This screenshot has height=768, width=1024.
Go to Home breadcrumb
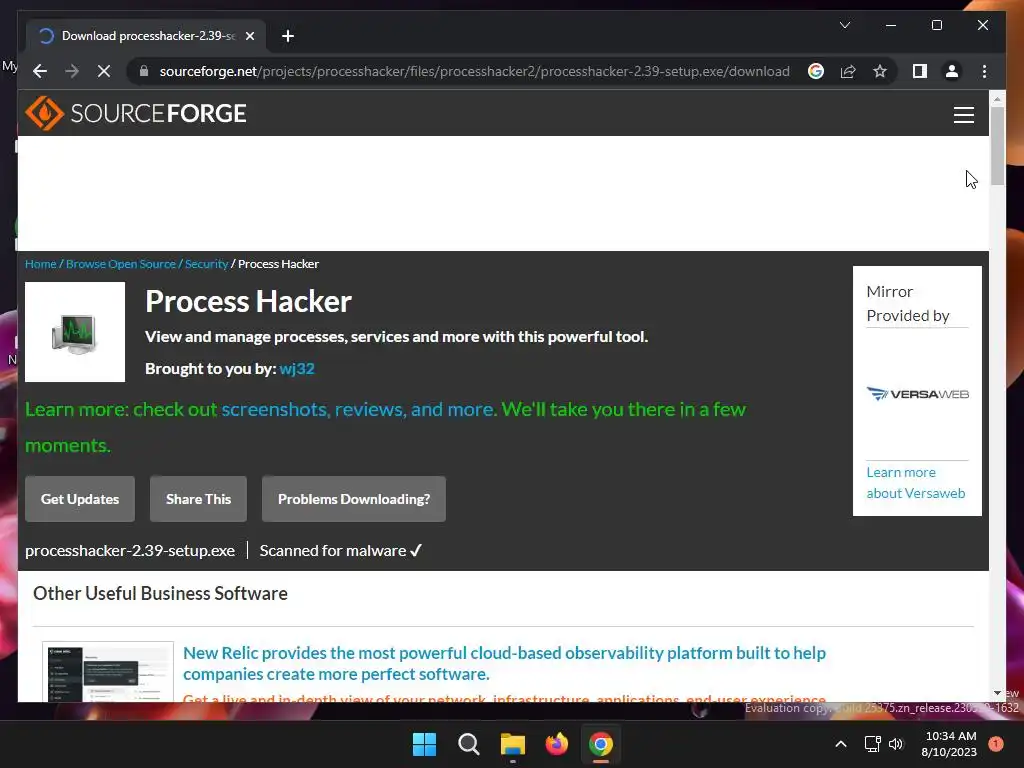(x=40, y=264)
